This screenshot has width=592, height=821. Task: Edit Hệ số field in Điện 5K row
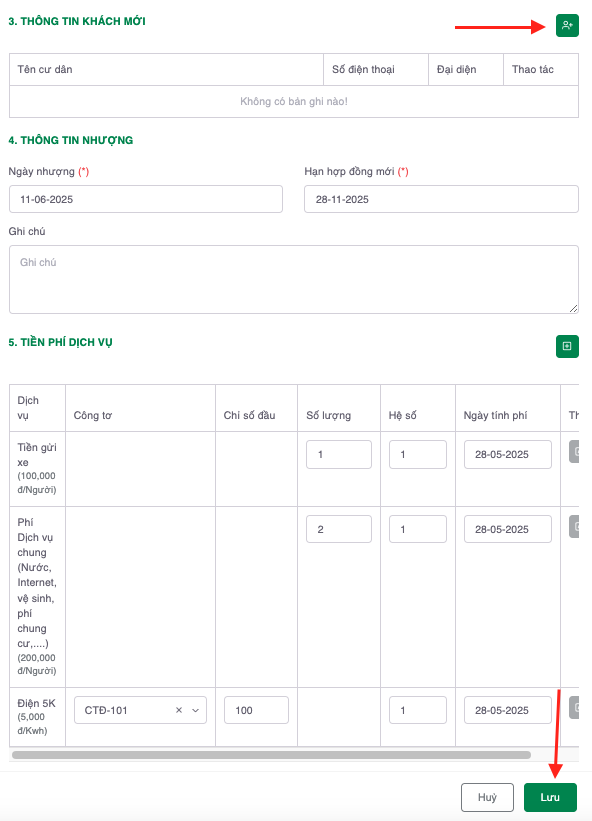coord(418,710)
